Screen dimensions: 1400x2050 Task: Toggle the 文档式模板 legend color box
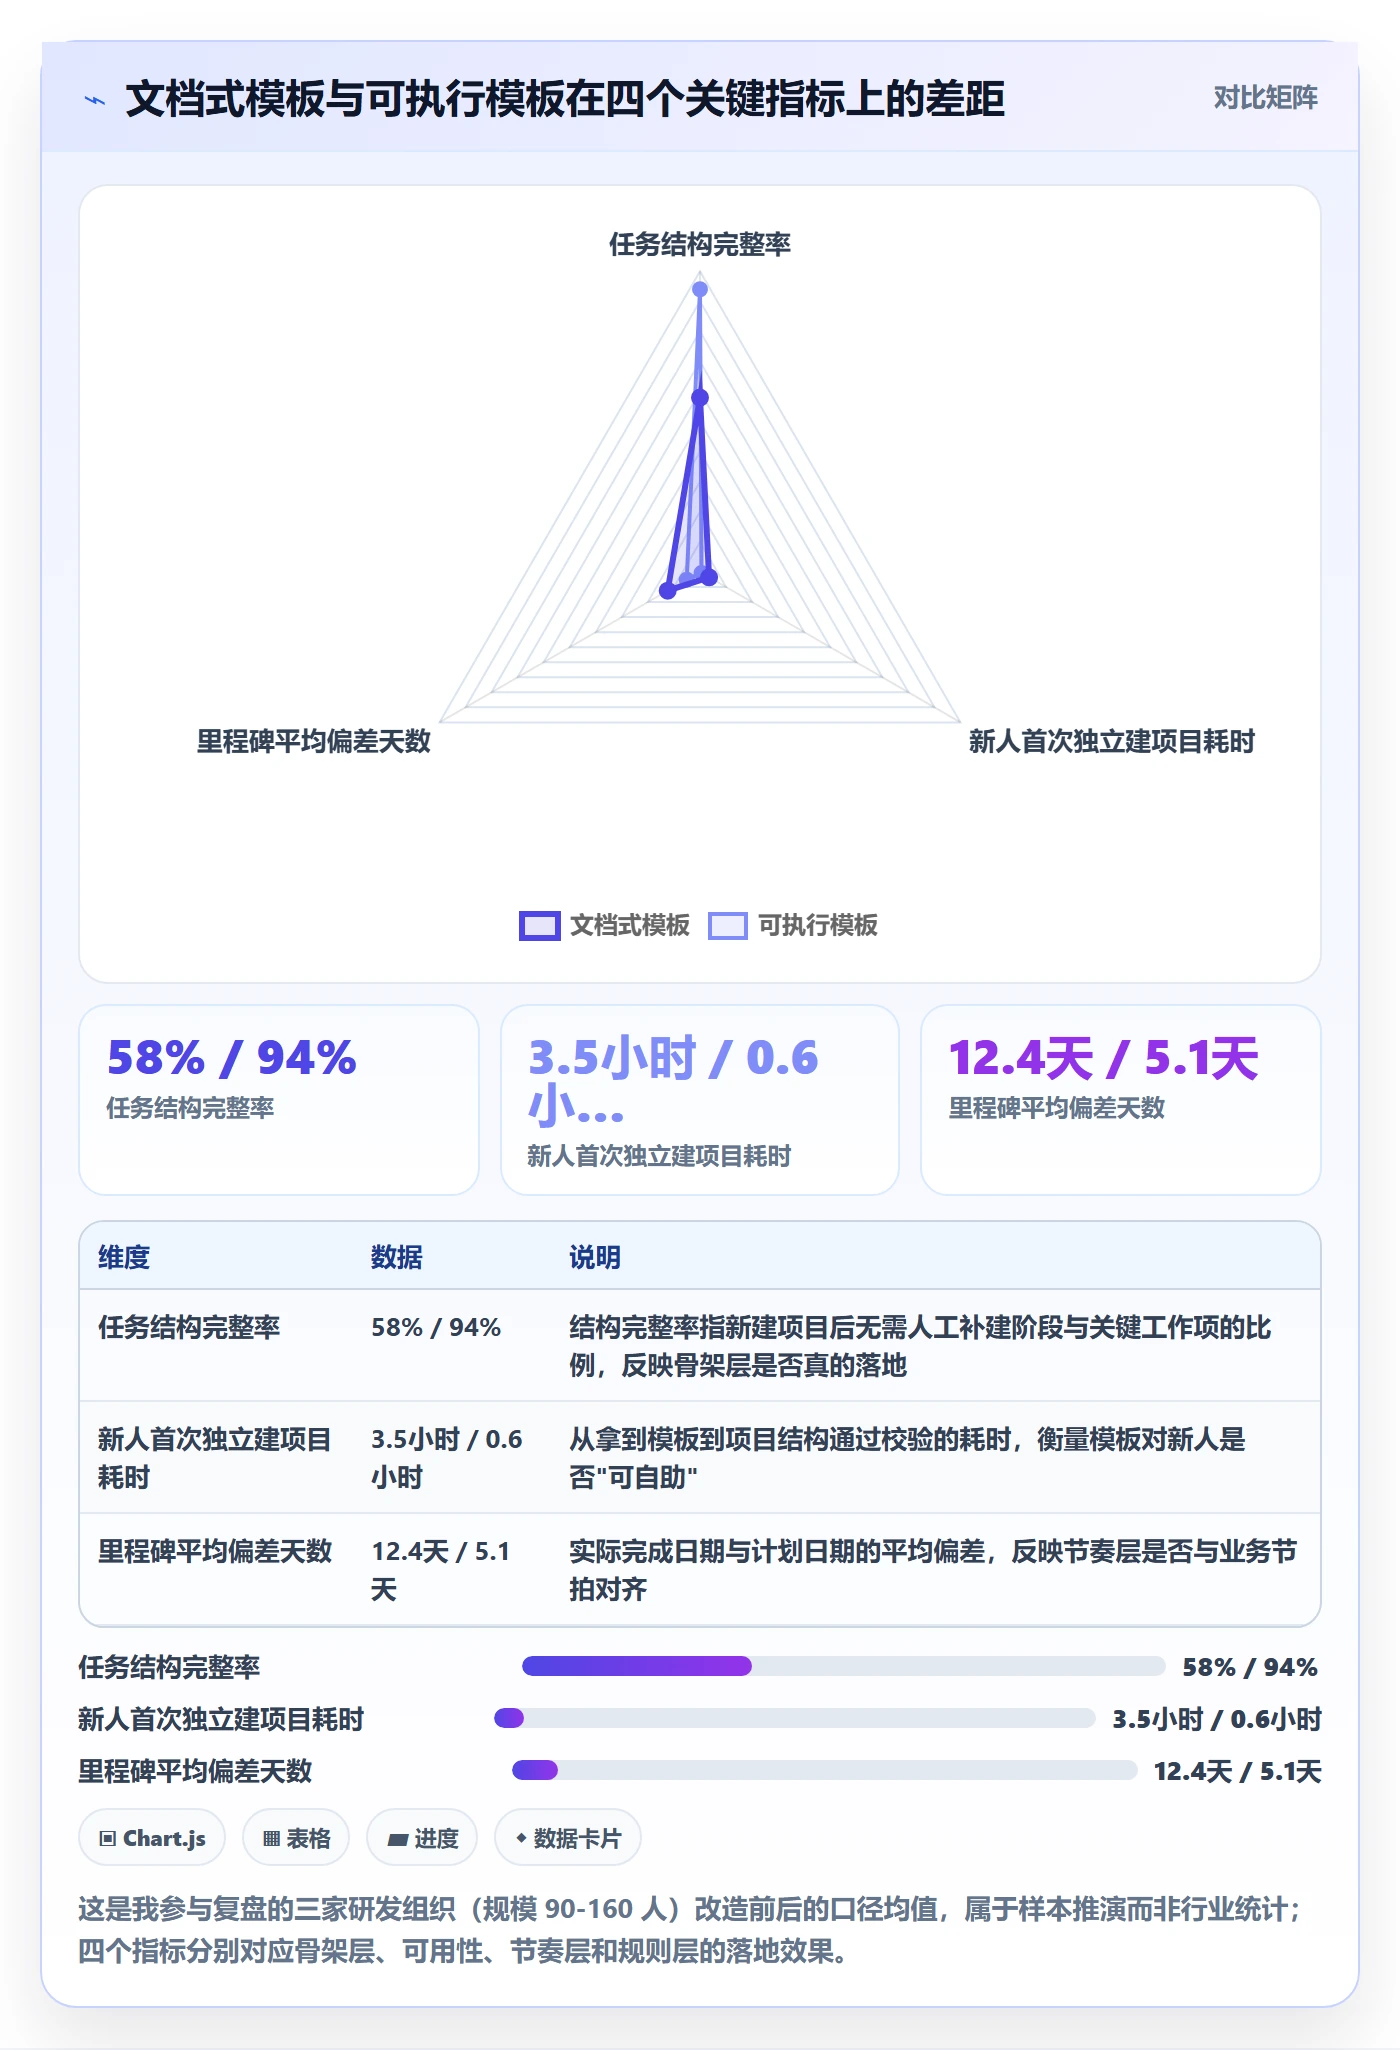(x=539, y=926)
